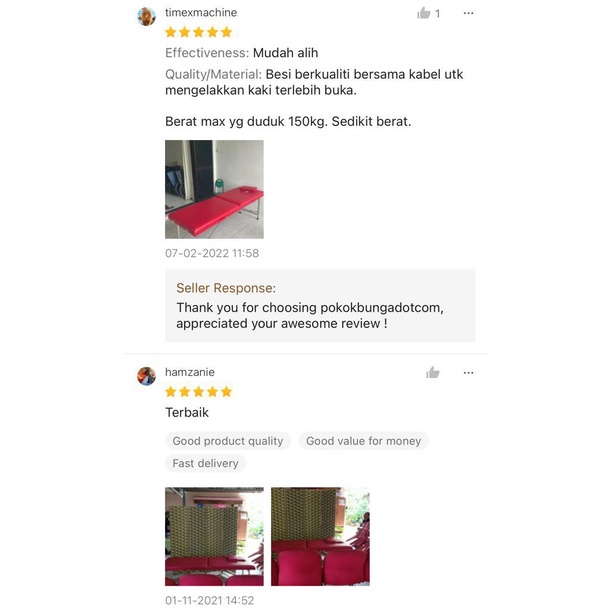Open hamzanie's first review photo
The height and width of the screenshot is (610, 610).
click(x=214, y=536)
